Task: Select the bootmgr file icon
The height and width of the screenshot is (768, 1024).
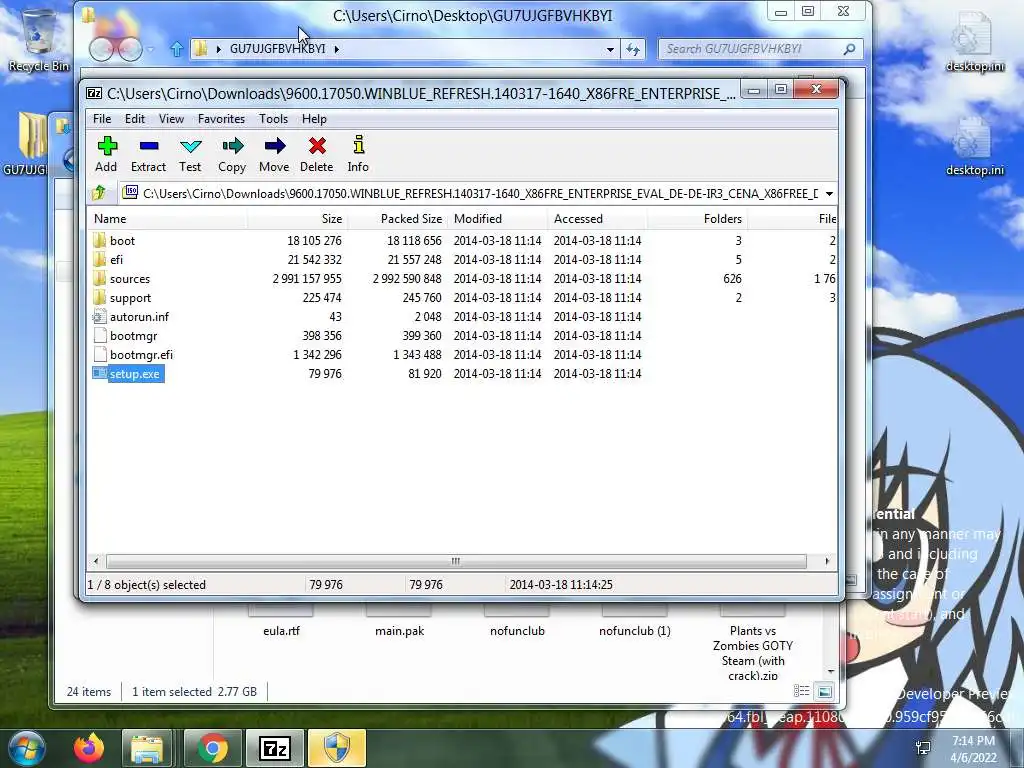Action: pos(99,336)
